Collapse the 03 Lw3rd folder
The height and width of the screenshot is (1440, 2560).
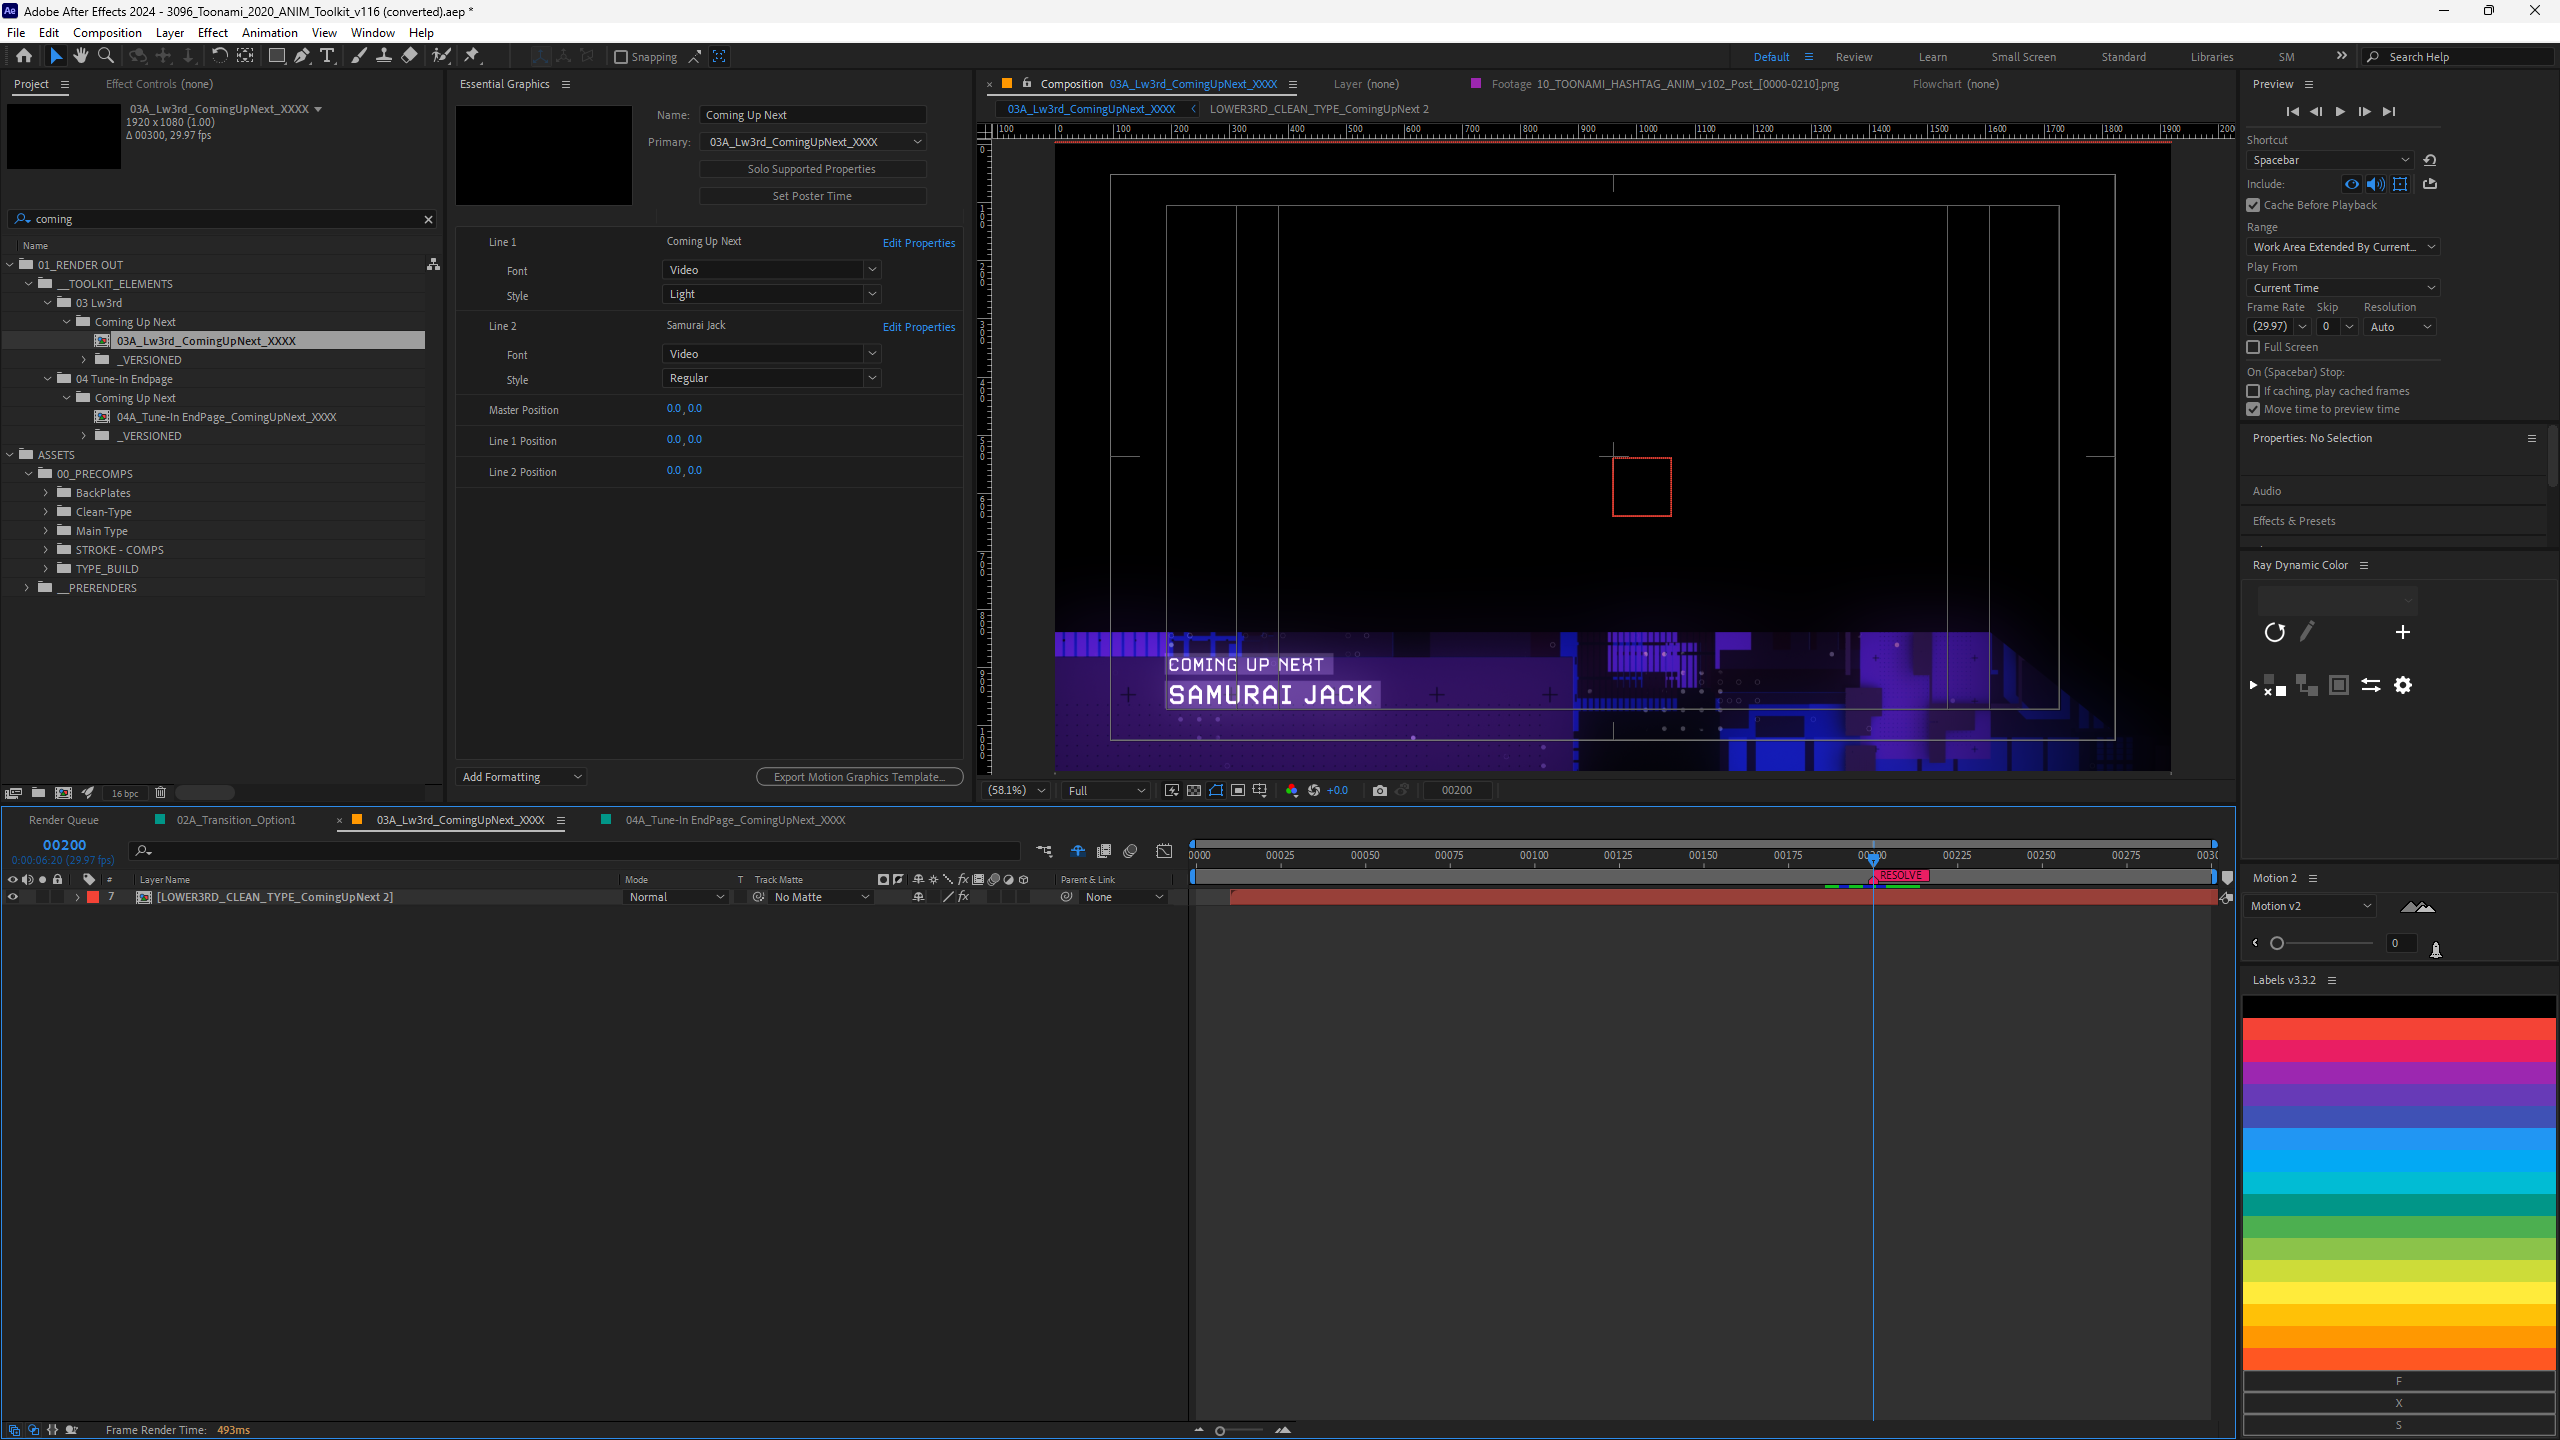(48, 303)
